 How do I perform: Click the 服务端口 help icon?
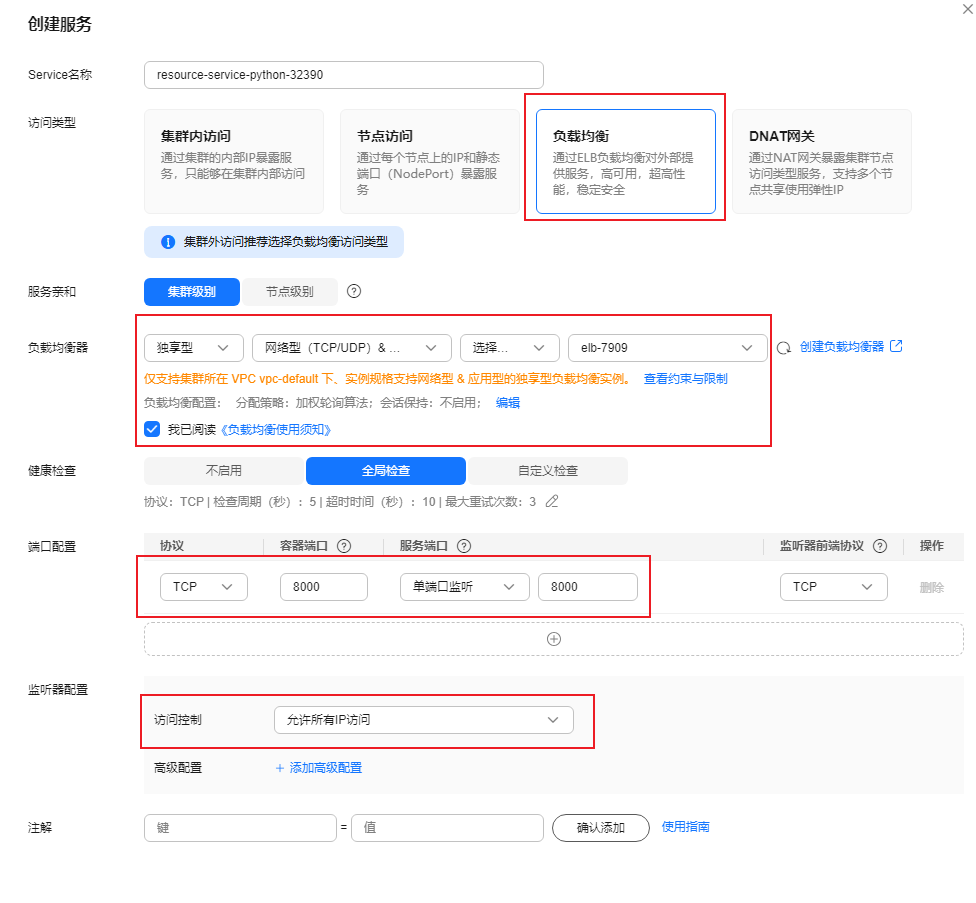pyautogui.click(x=464, y=546)
